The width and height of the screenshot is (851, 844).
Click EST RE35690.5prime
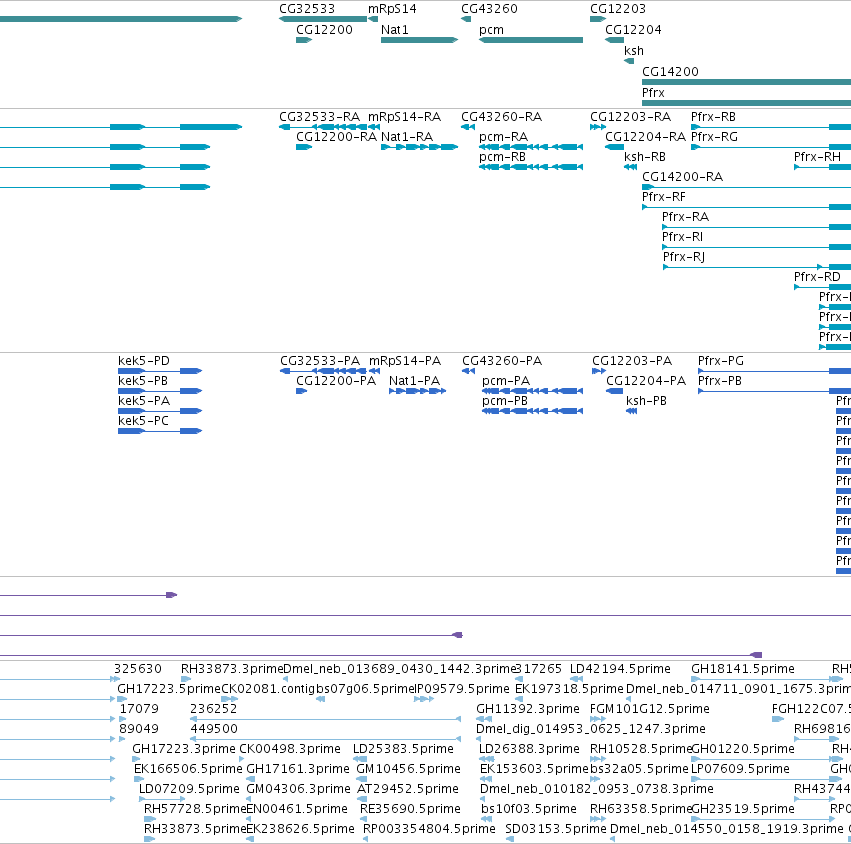tap(410, 809)
